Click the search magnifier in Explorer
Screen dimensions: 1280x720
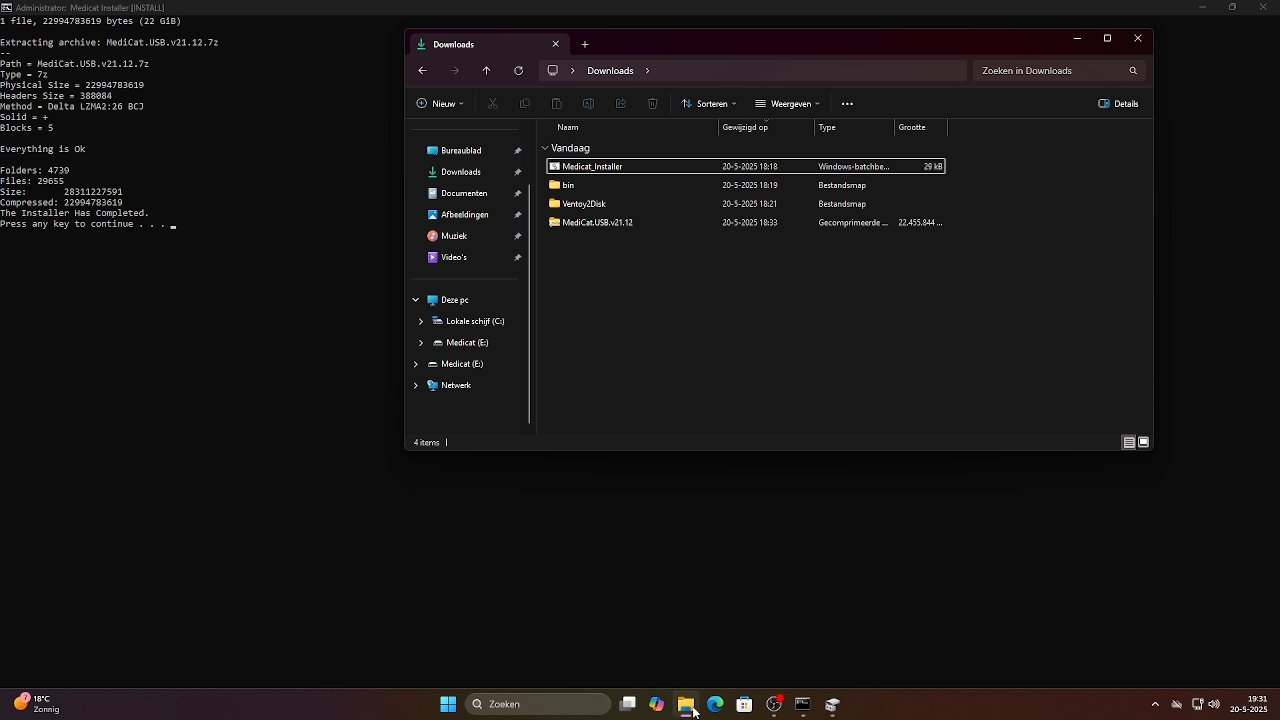1133,71
